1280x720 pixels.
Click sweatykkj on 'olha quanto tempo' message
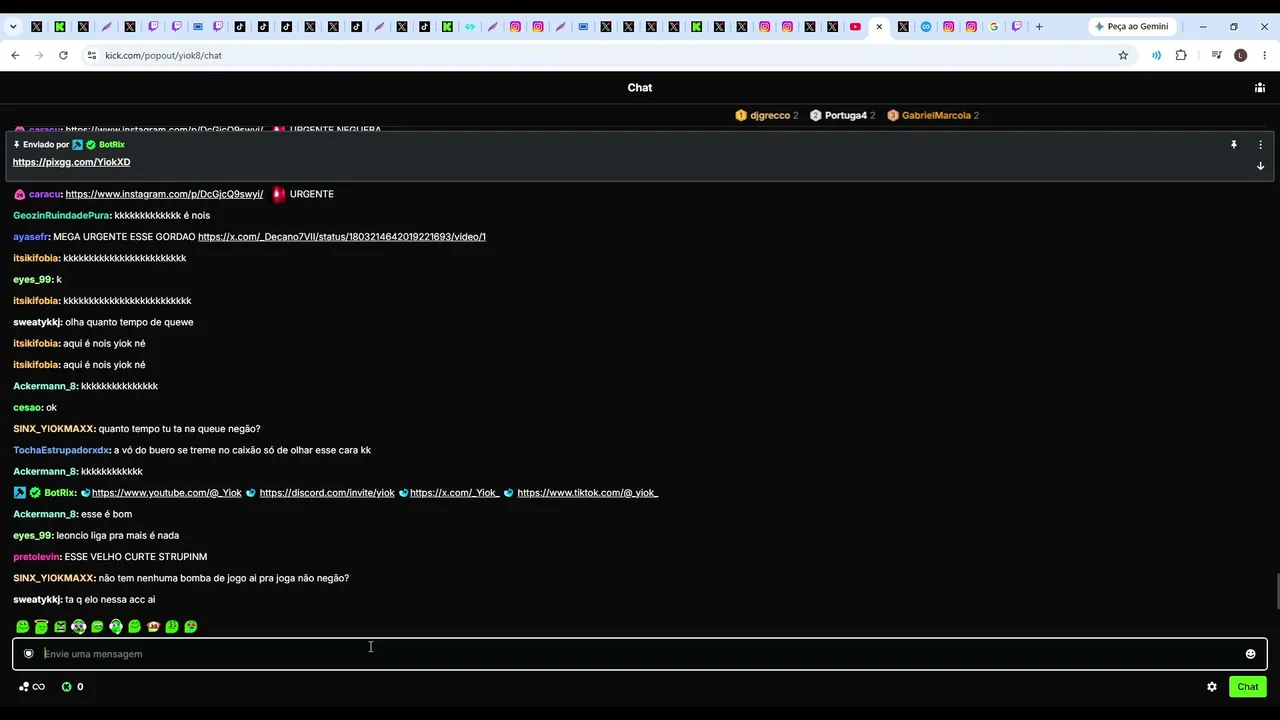coord(37,322)
